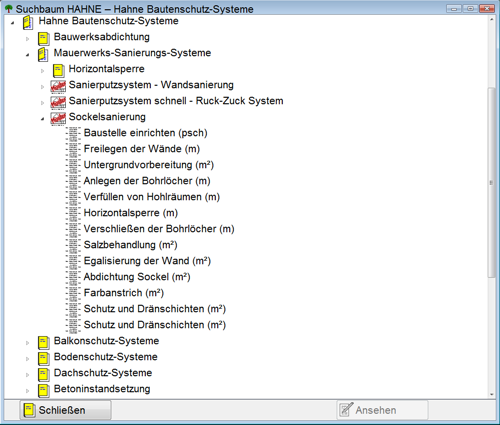Image resolution: width=500 pixels, height=425 pixels.
Task: Click the position icon beside Egalisierung der Wand
Action: [x=73, y=261]
